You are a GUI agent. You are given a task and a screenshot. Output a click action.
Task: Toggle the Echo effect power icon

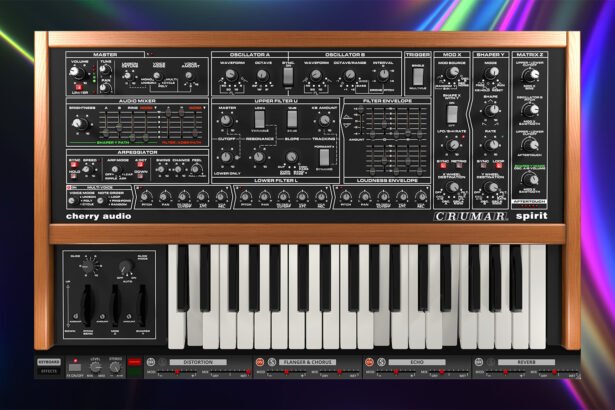coord(369,362)
